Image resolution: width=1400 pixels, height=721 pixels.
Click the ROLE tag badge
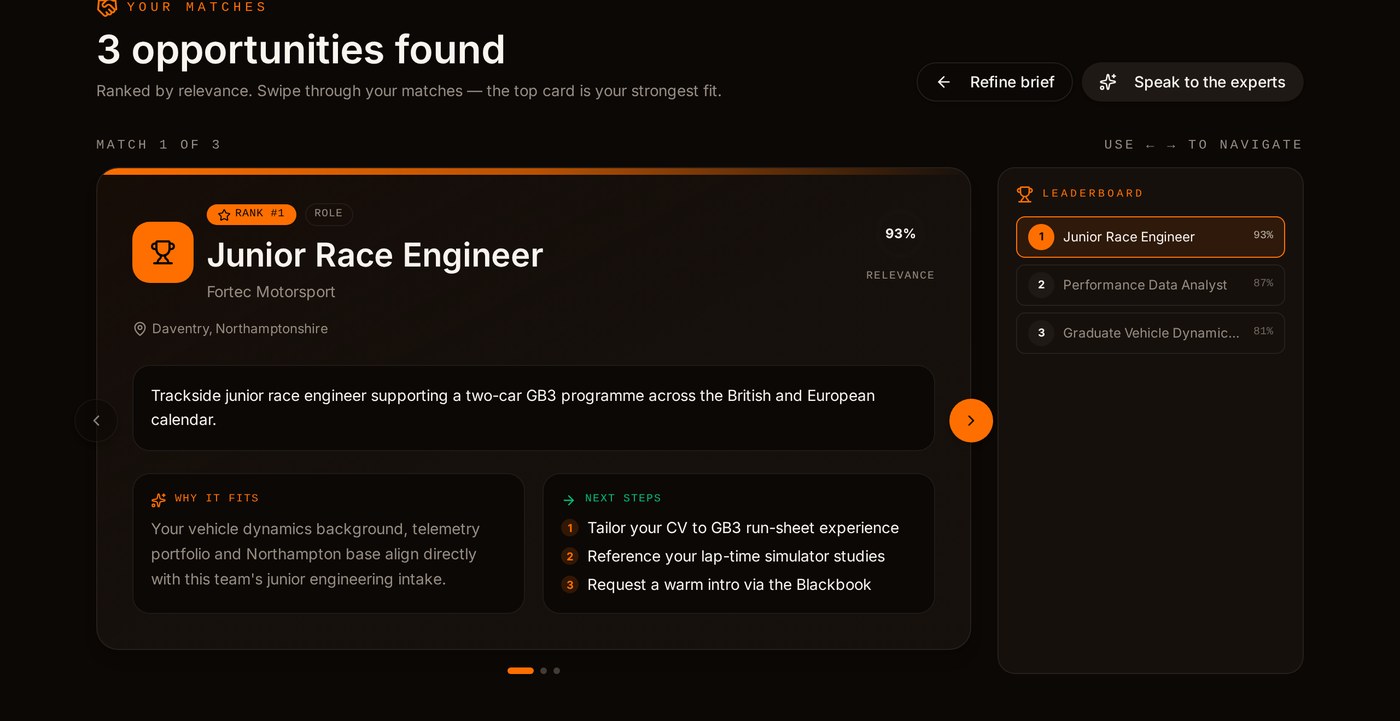pyautogui.click(x=329, y=214)
